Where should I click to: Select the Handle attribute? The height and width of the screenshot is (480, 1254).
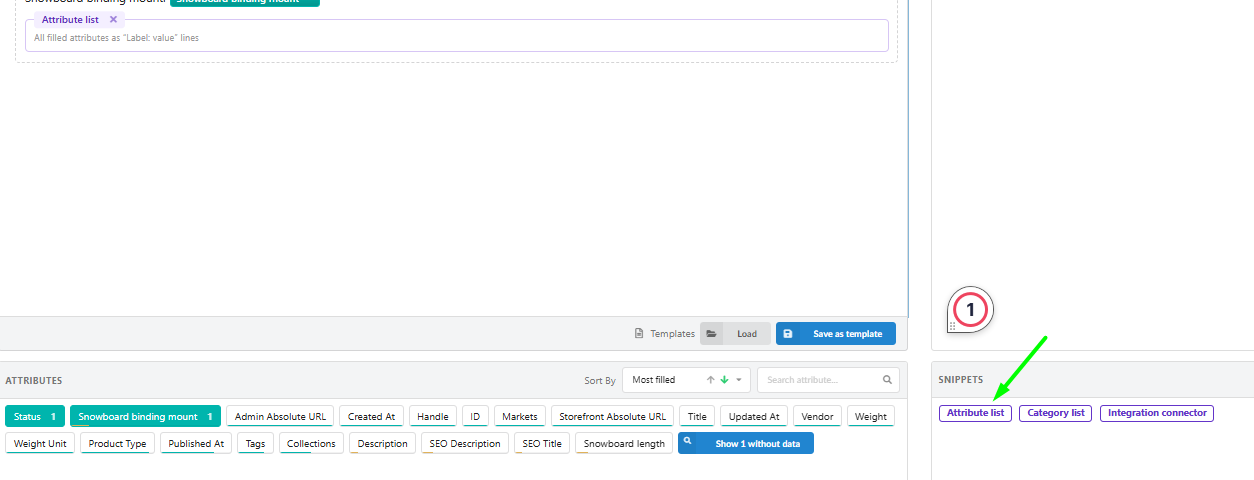(433, 416)
